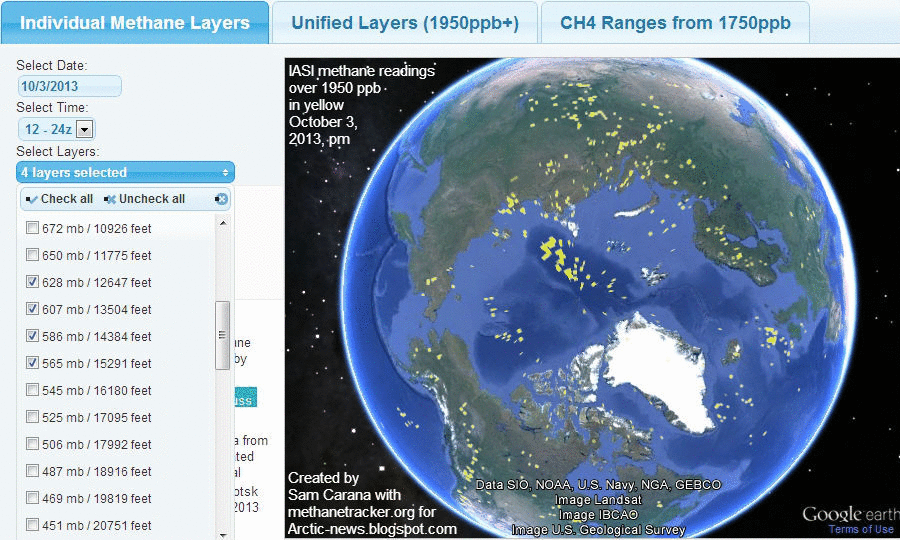Image resolution: width=900 pixels, height=540 pixels.
Task: Uncheck the 628 mb / 12647 feet layer
Action: (x=32, y=282)
